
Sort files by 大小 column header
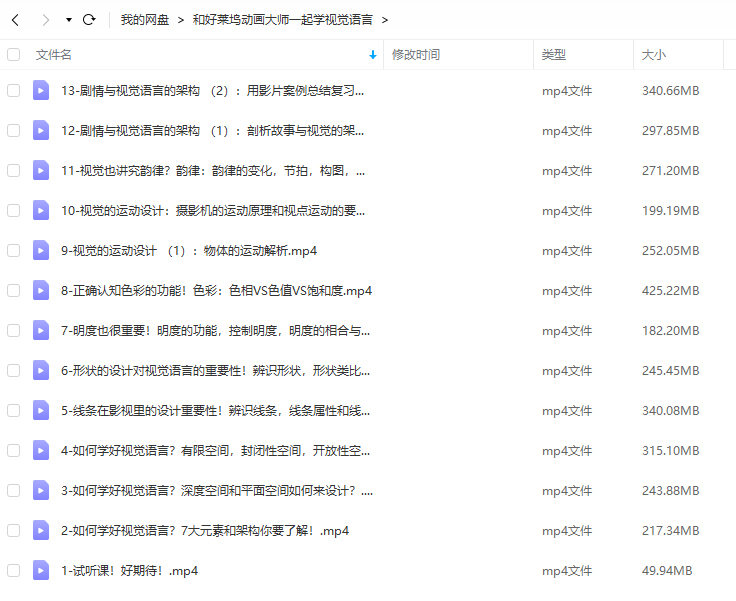tap(653, 55)
